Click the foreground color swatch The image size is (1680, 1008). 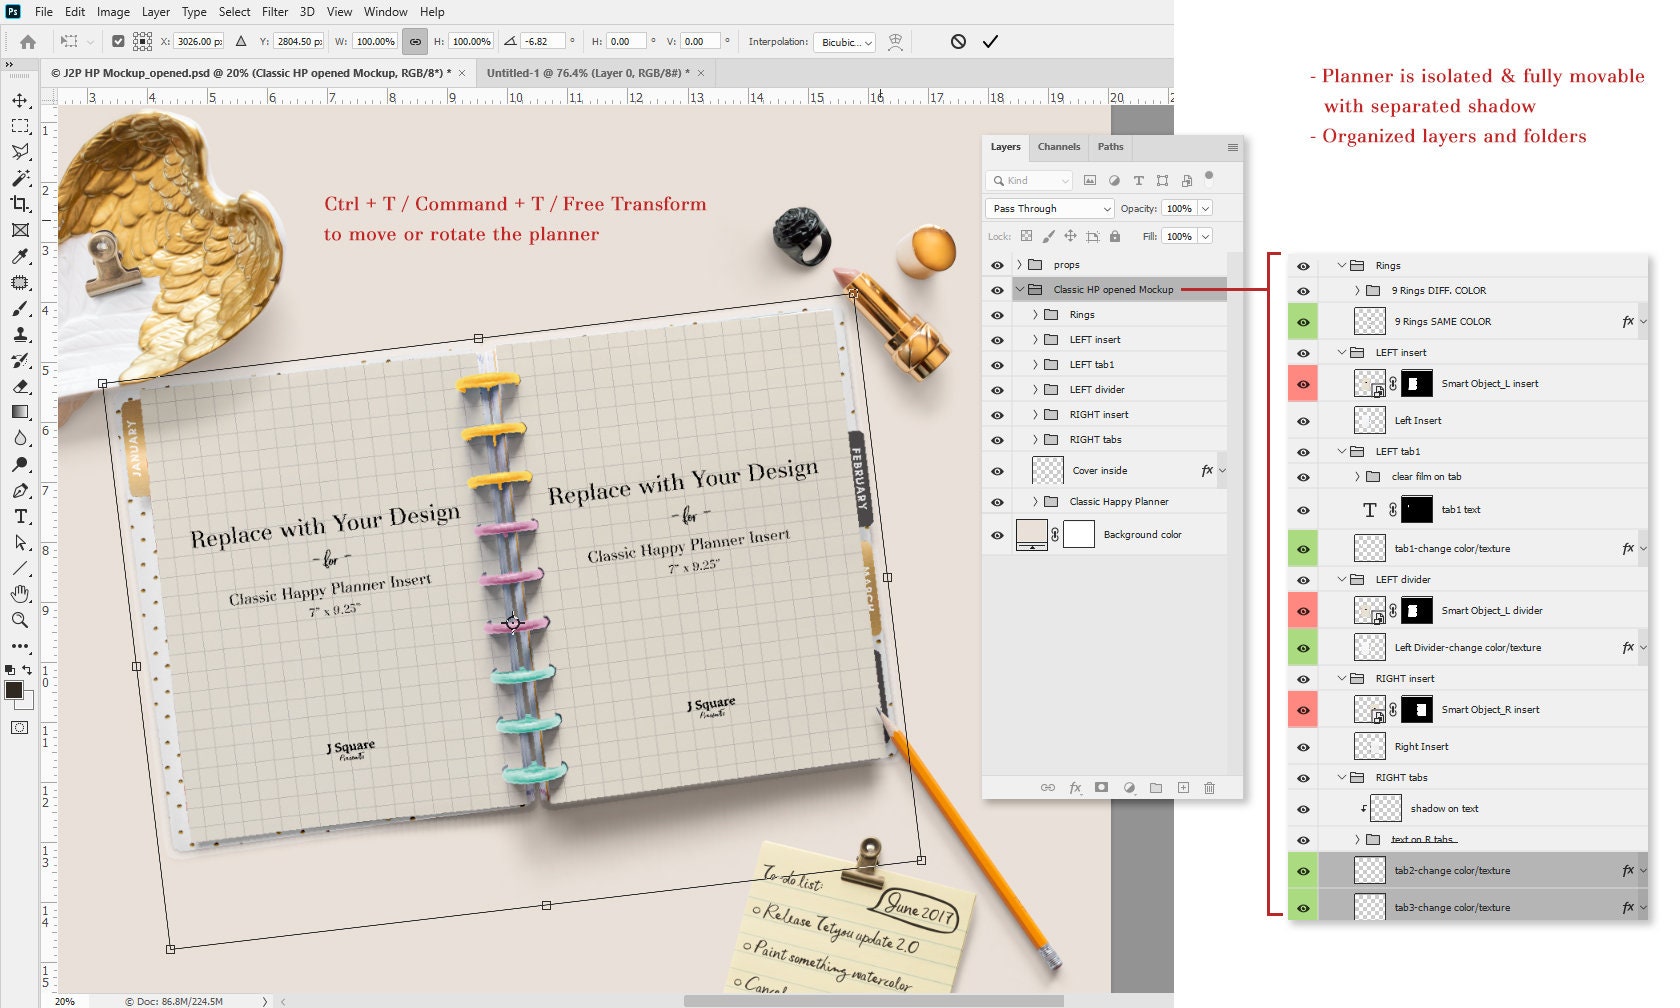coord(15,690)
